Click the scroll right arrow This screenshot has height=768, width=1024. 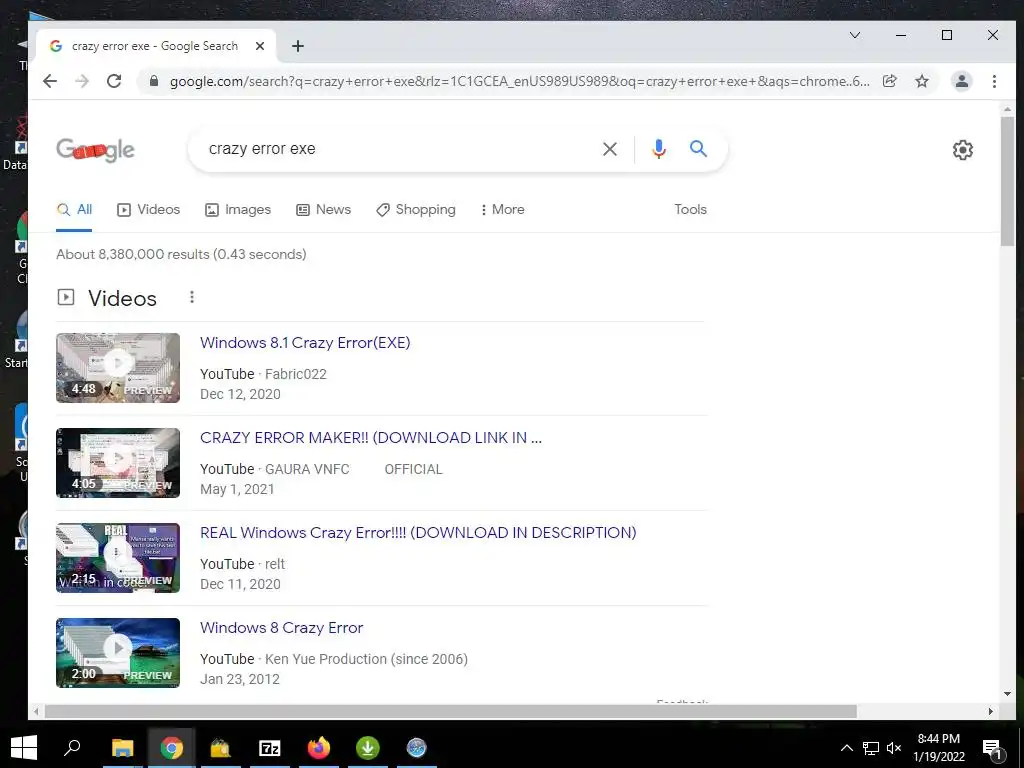(x=991, y=711)
